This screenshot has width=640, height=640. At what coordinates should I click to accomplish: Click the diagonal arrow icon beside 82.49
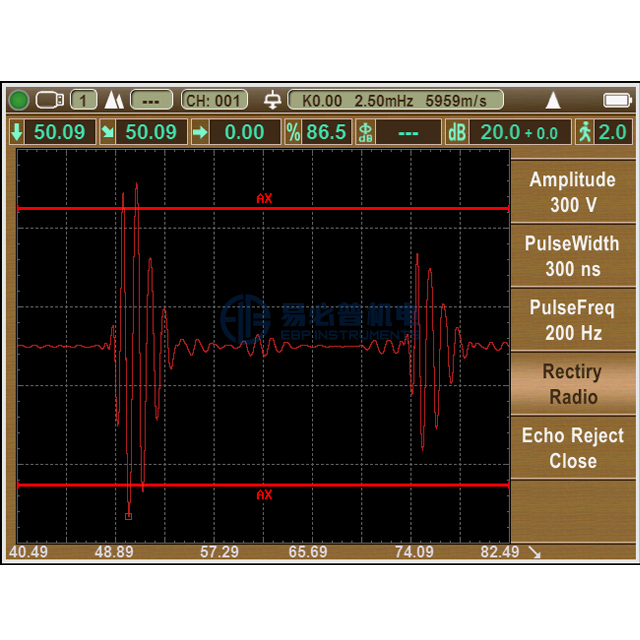pos(534,552)
